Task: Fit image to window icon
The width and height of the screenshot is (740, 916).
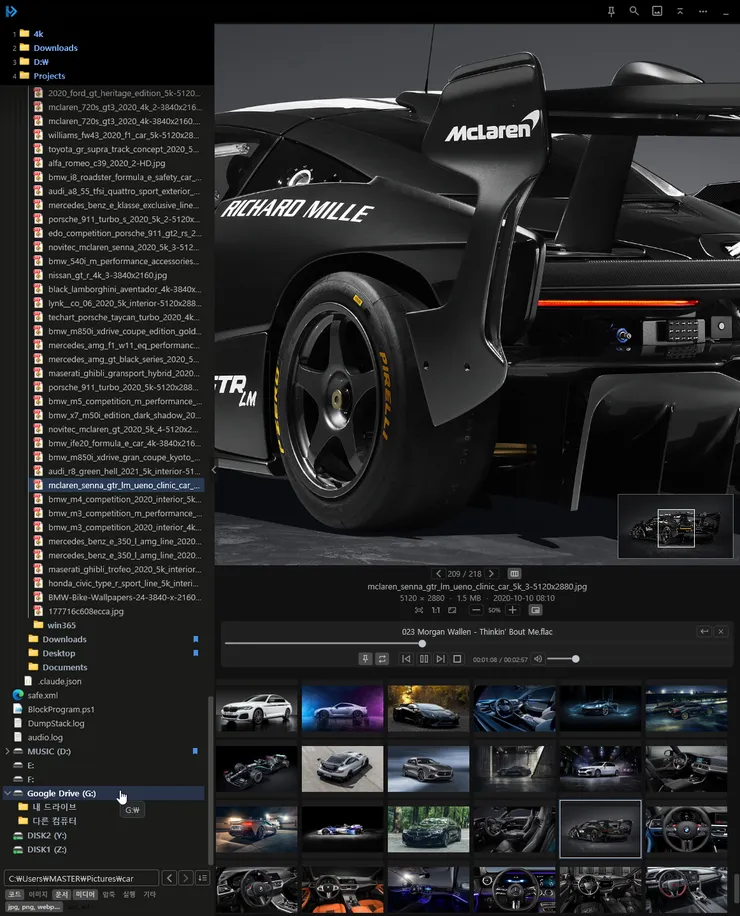Action: 419,610
